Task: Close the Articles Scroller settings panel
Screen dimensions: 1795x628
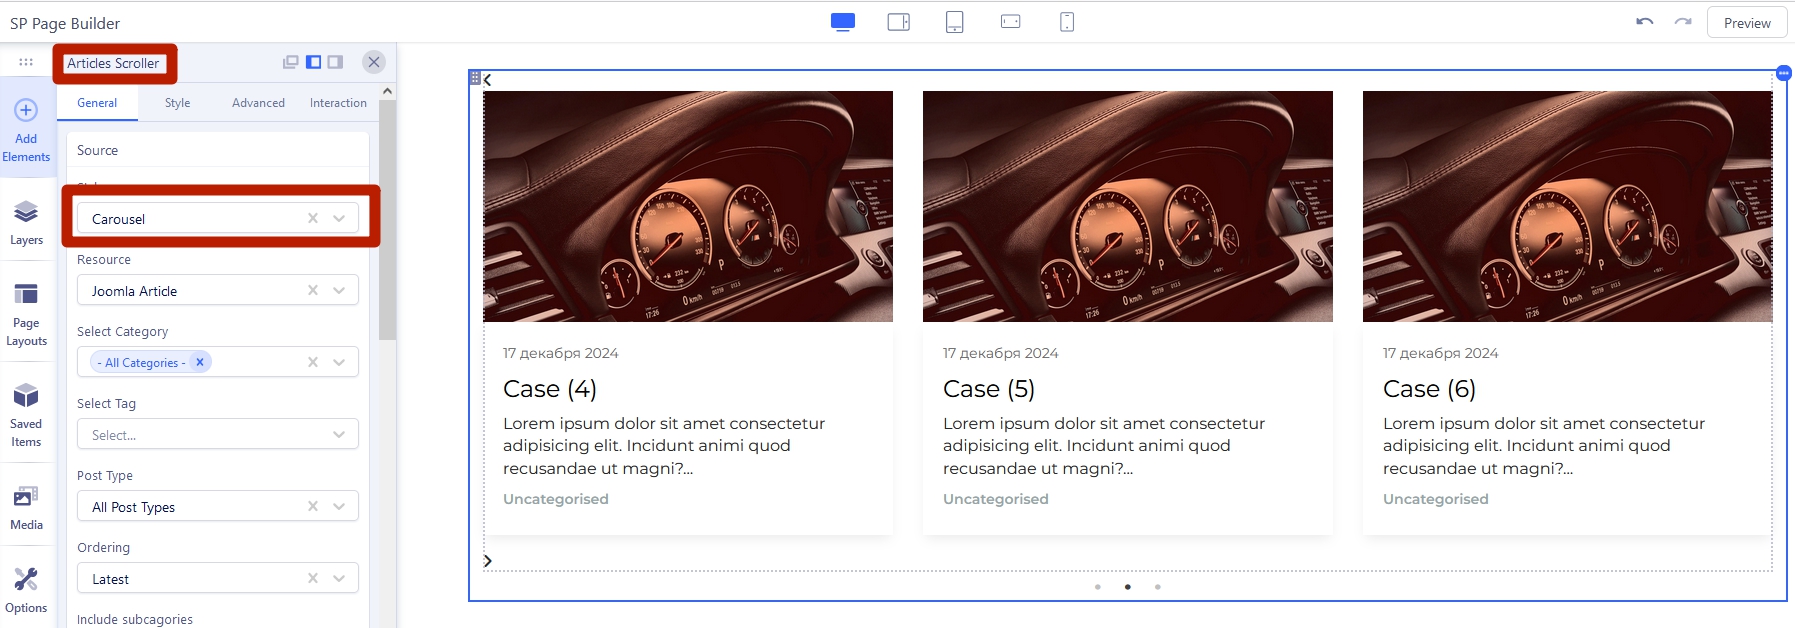Action: click(x=374, y=62)
